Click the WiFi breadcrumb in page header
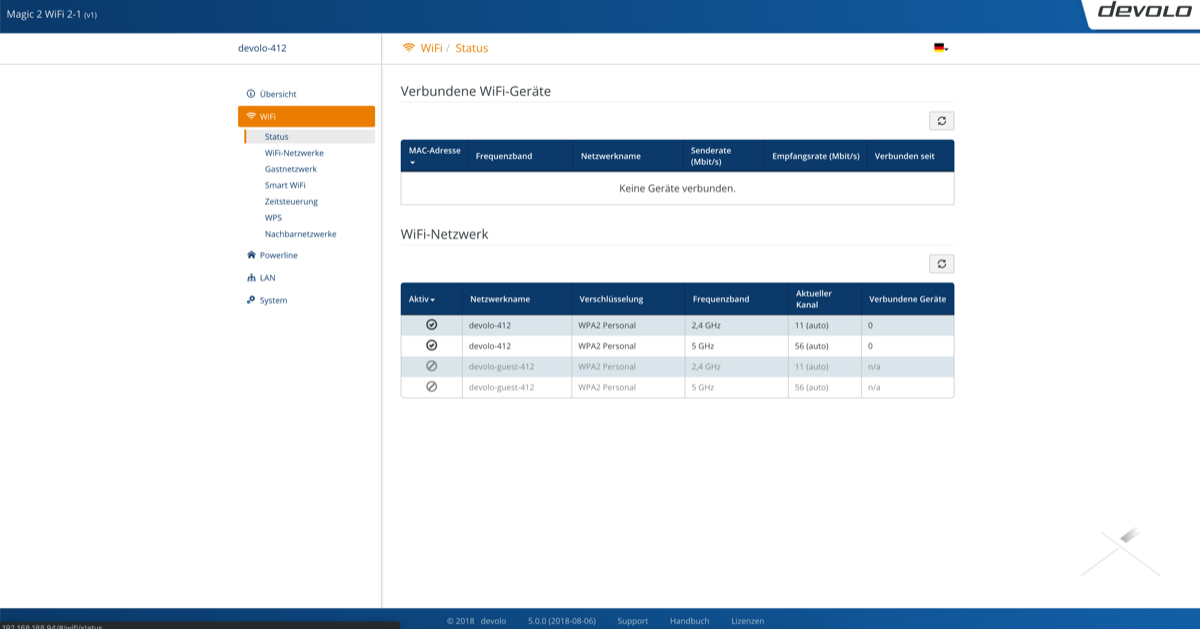Image resolution: width=1200 pixels, height=629 pixels. click(431, 48)
